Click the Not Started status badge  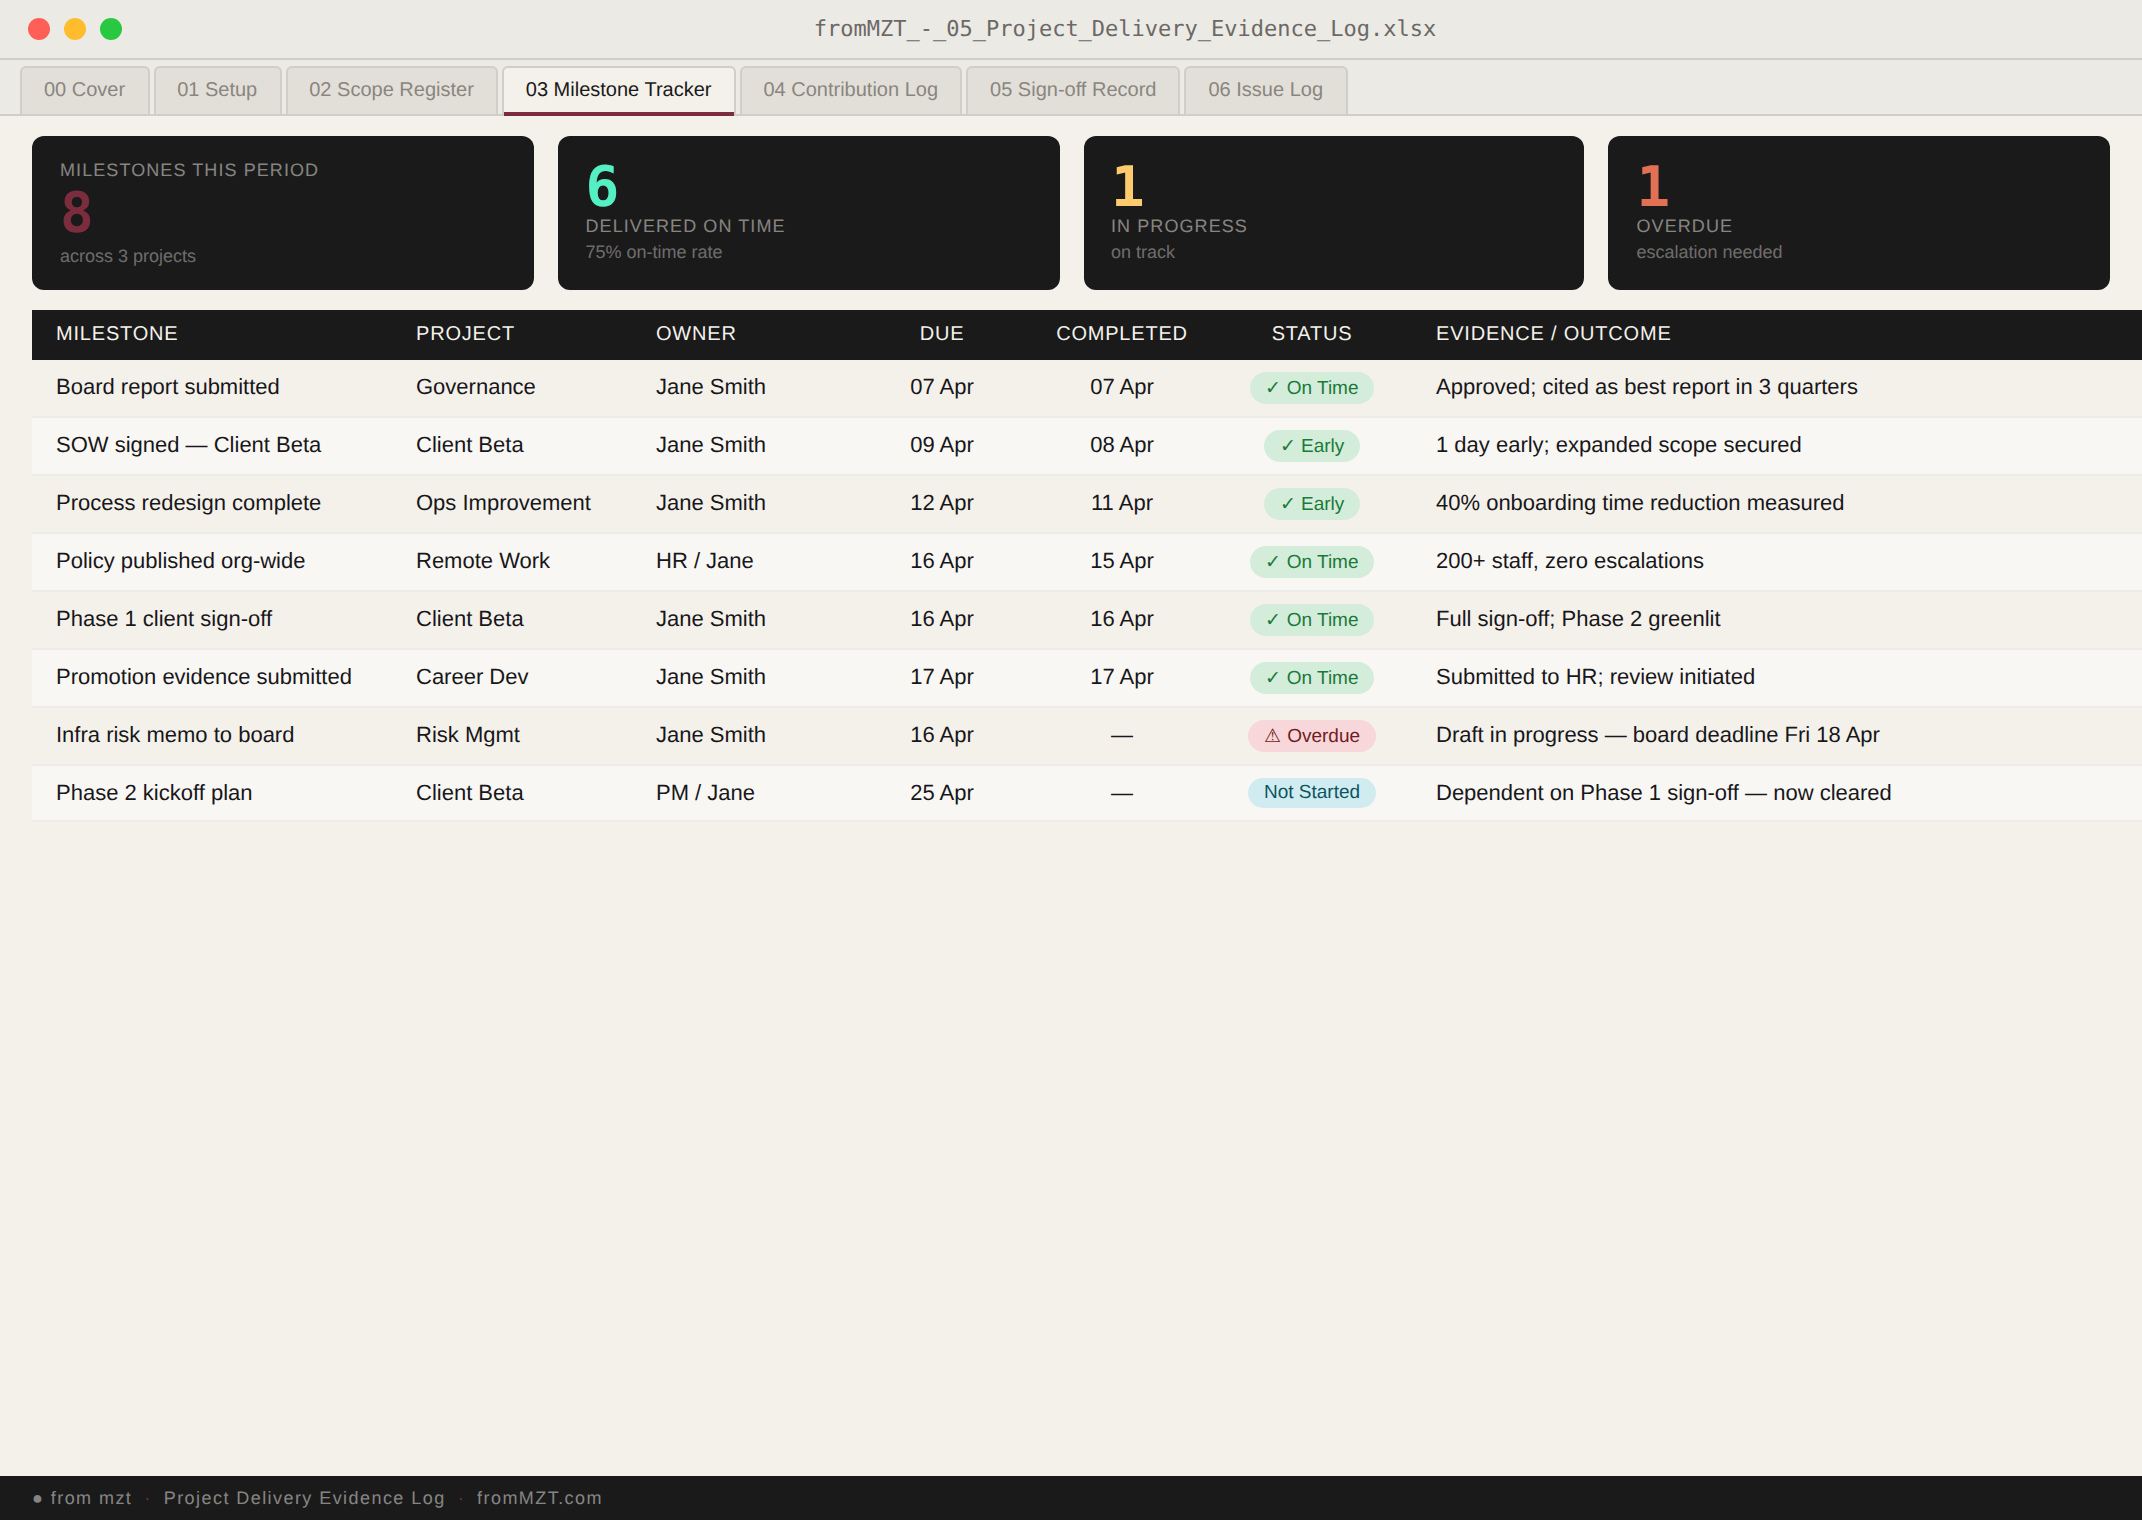(1312, 793)
